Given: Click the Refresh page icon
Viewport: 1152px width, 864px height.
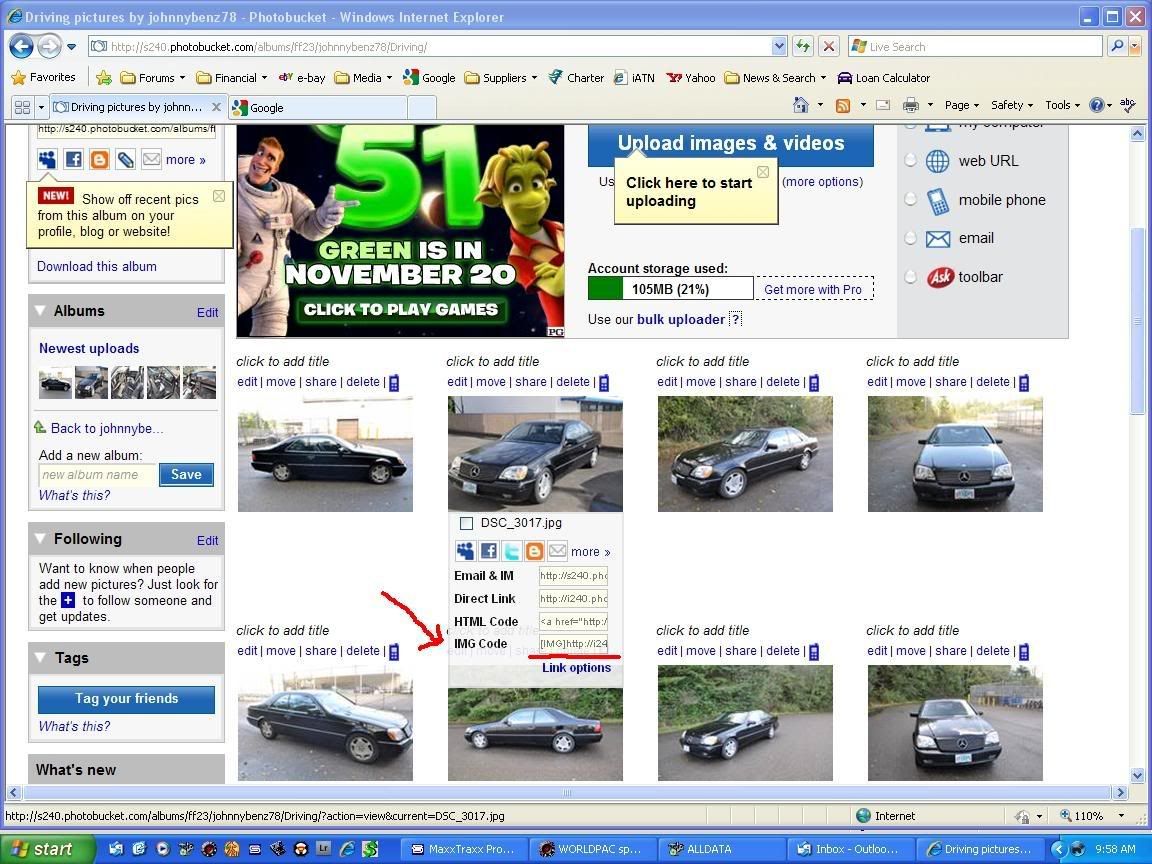Looking at the screenshot, I should click(x=803, y=46).
